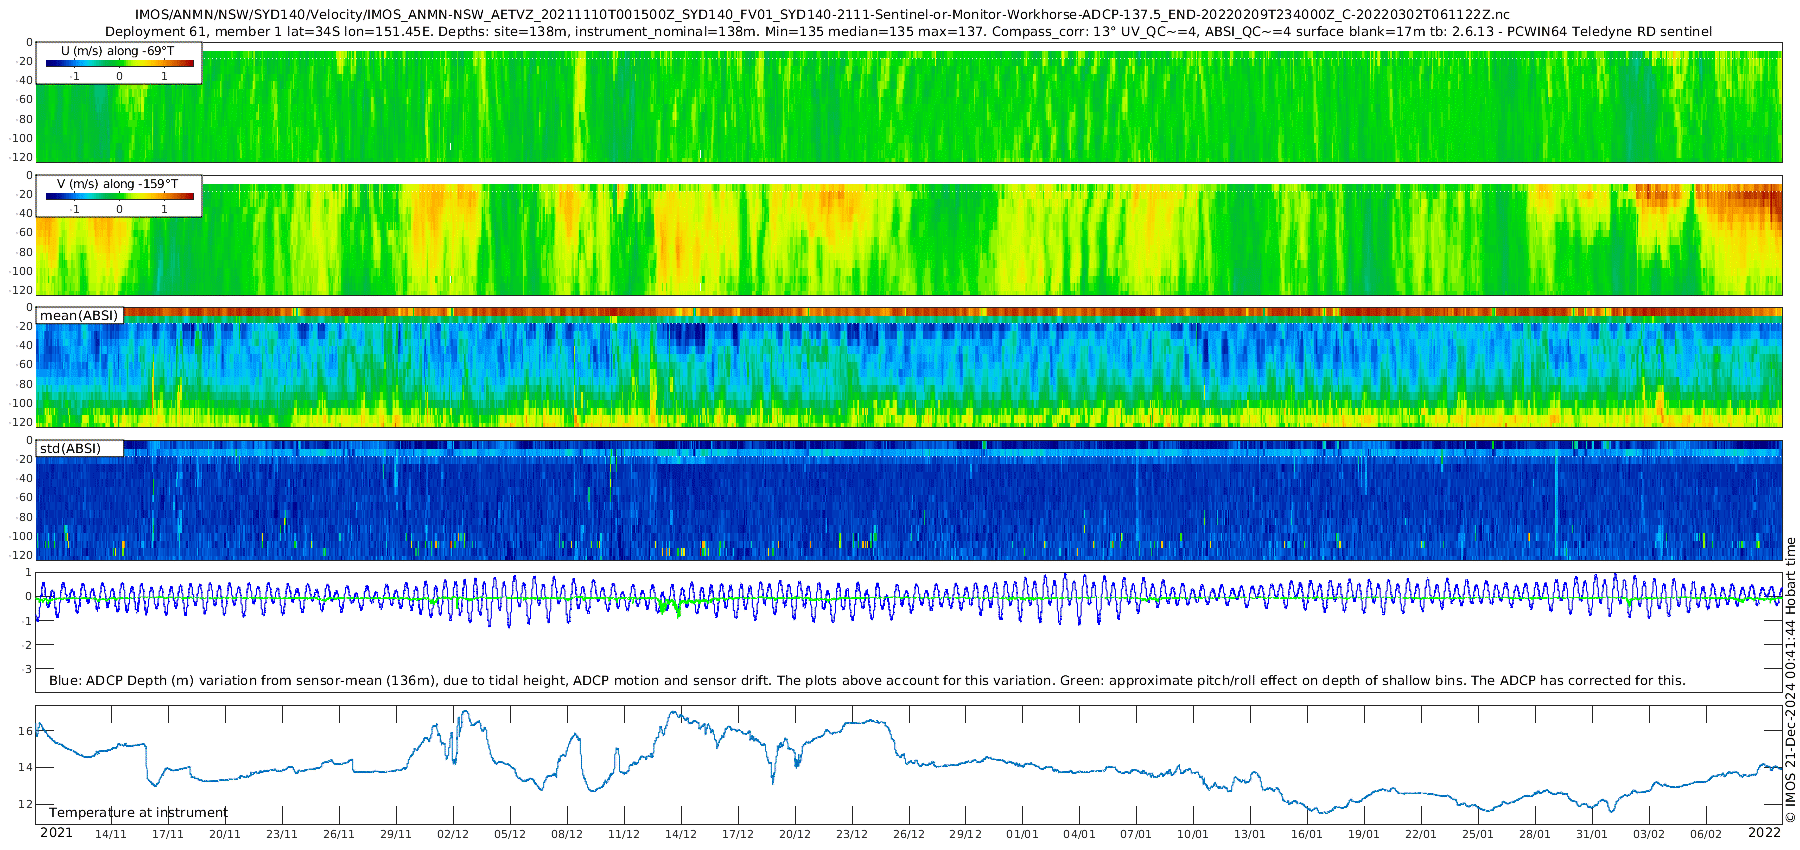The height and width of the screenshot is (850, 1800).
Task: Click the 06/02 date tick label
Action: coord(1706,834)
